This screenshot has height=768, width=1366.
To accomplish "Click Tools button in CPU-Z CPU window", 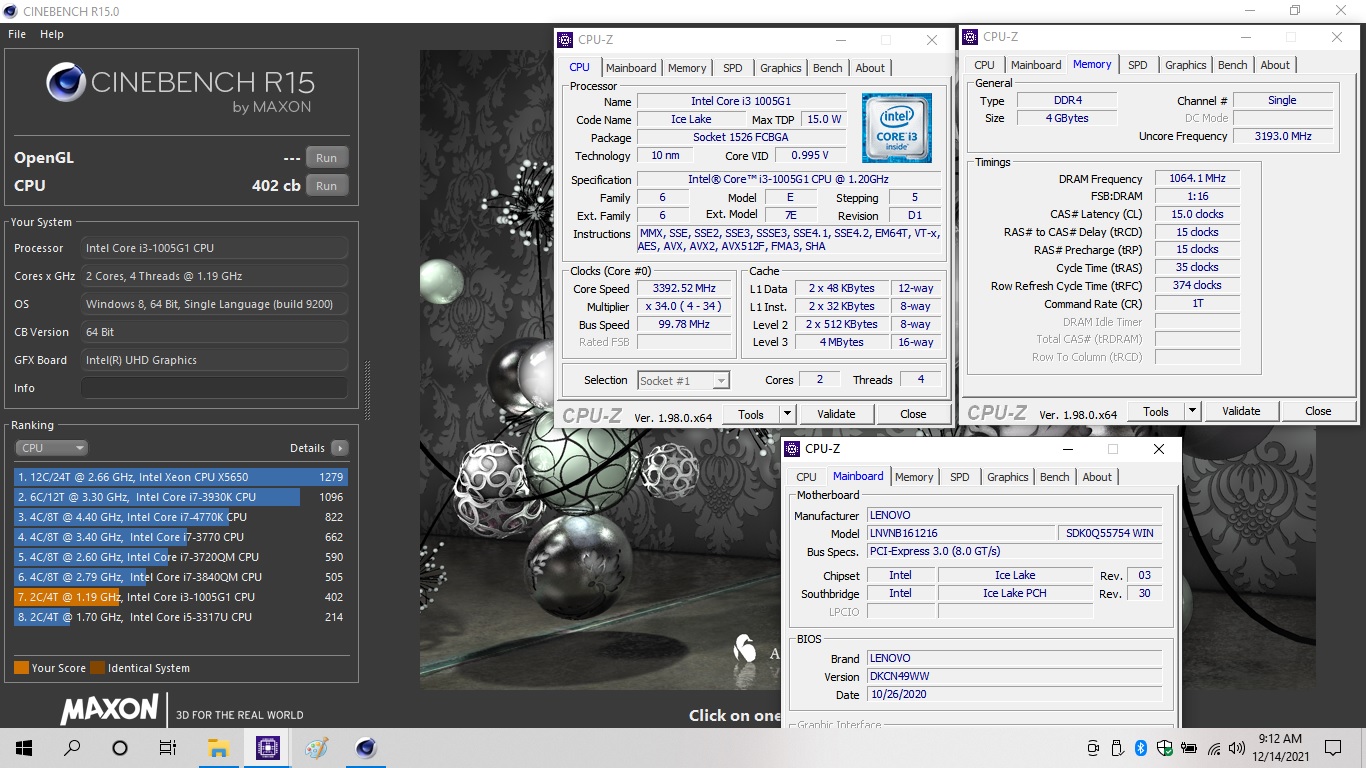I will pos(751,414).
